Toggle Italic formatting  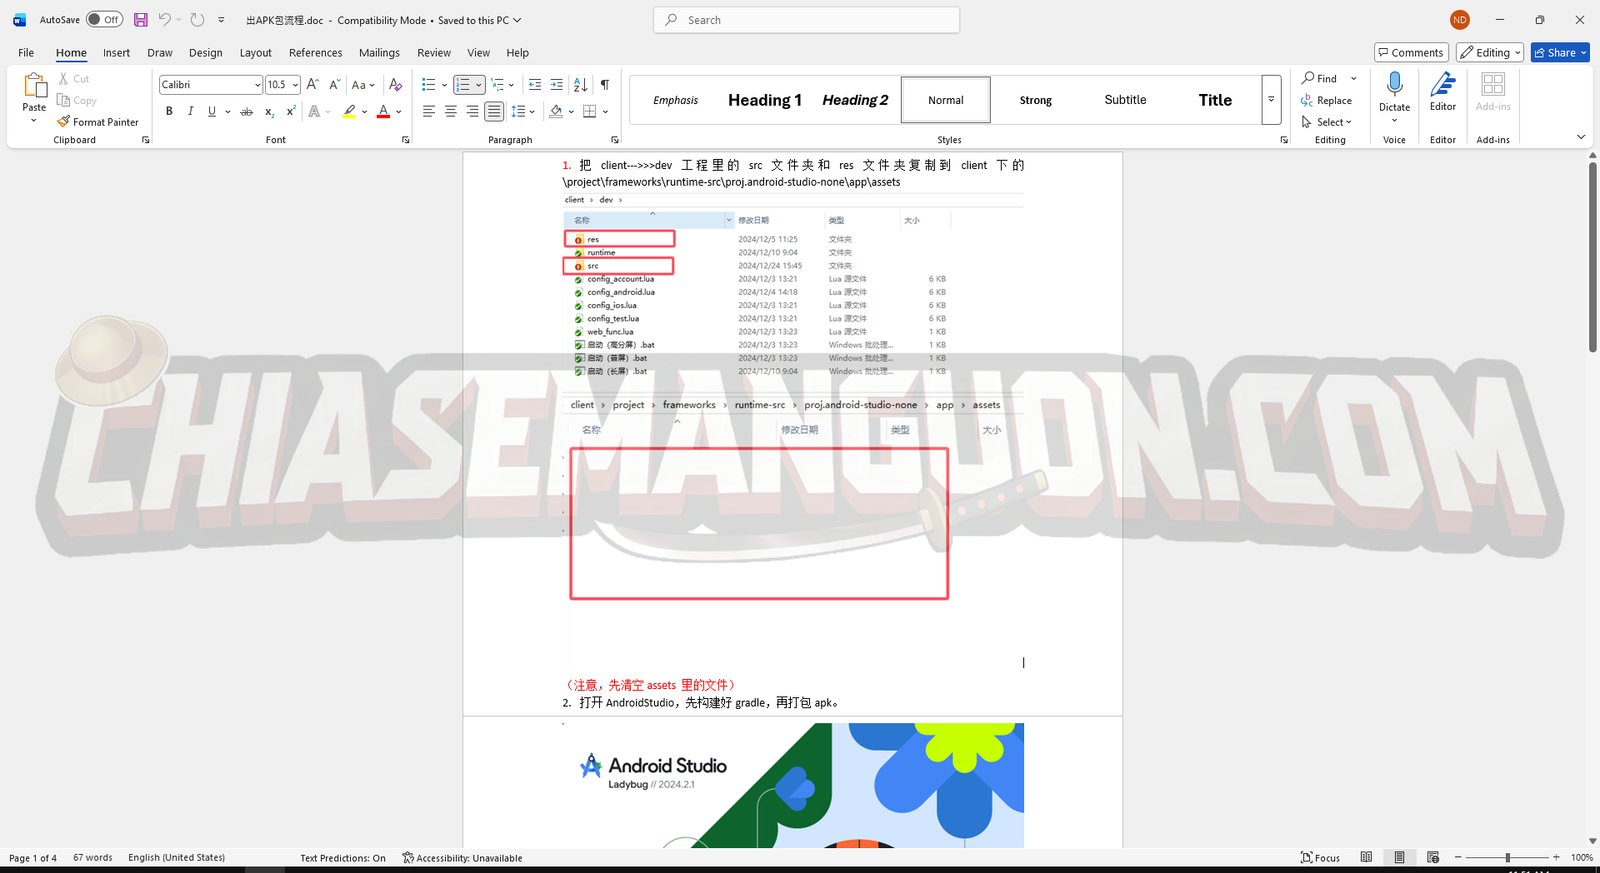tap(190, 112)
